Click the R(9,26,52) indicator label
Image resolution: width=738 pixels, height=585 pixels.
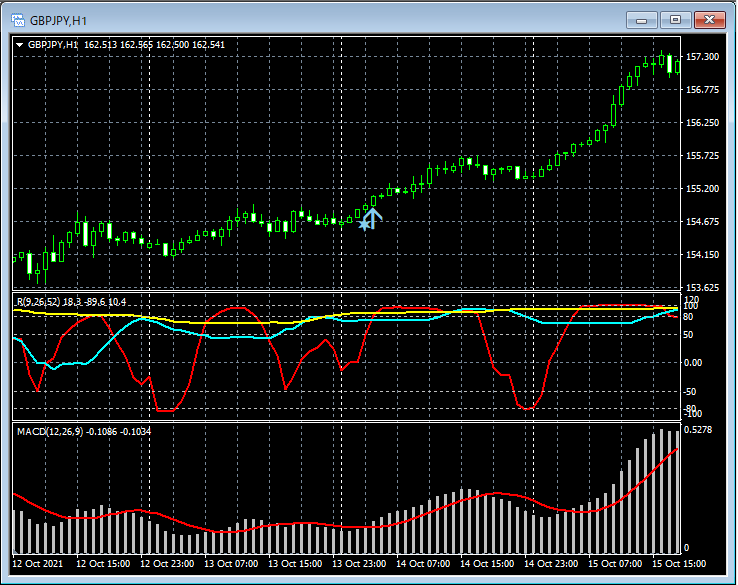point(36,301)
